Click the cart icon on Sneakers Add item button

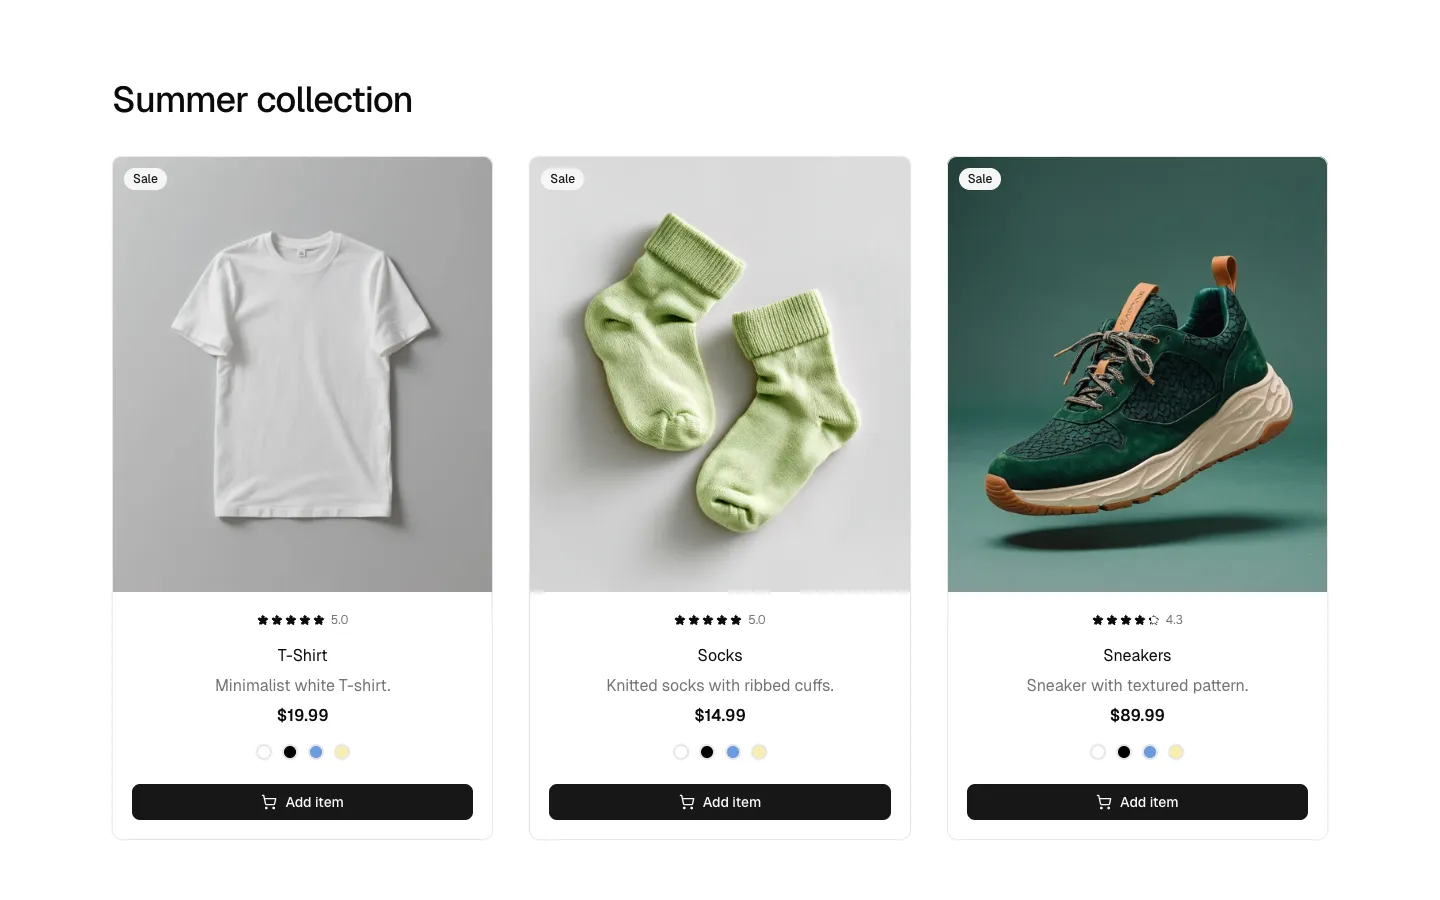tap(1104, 802)
